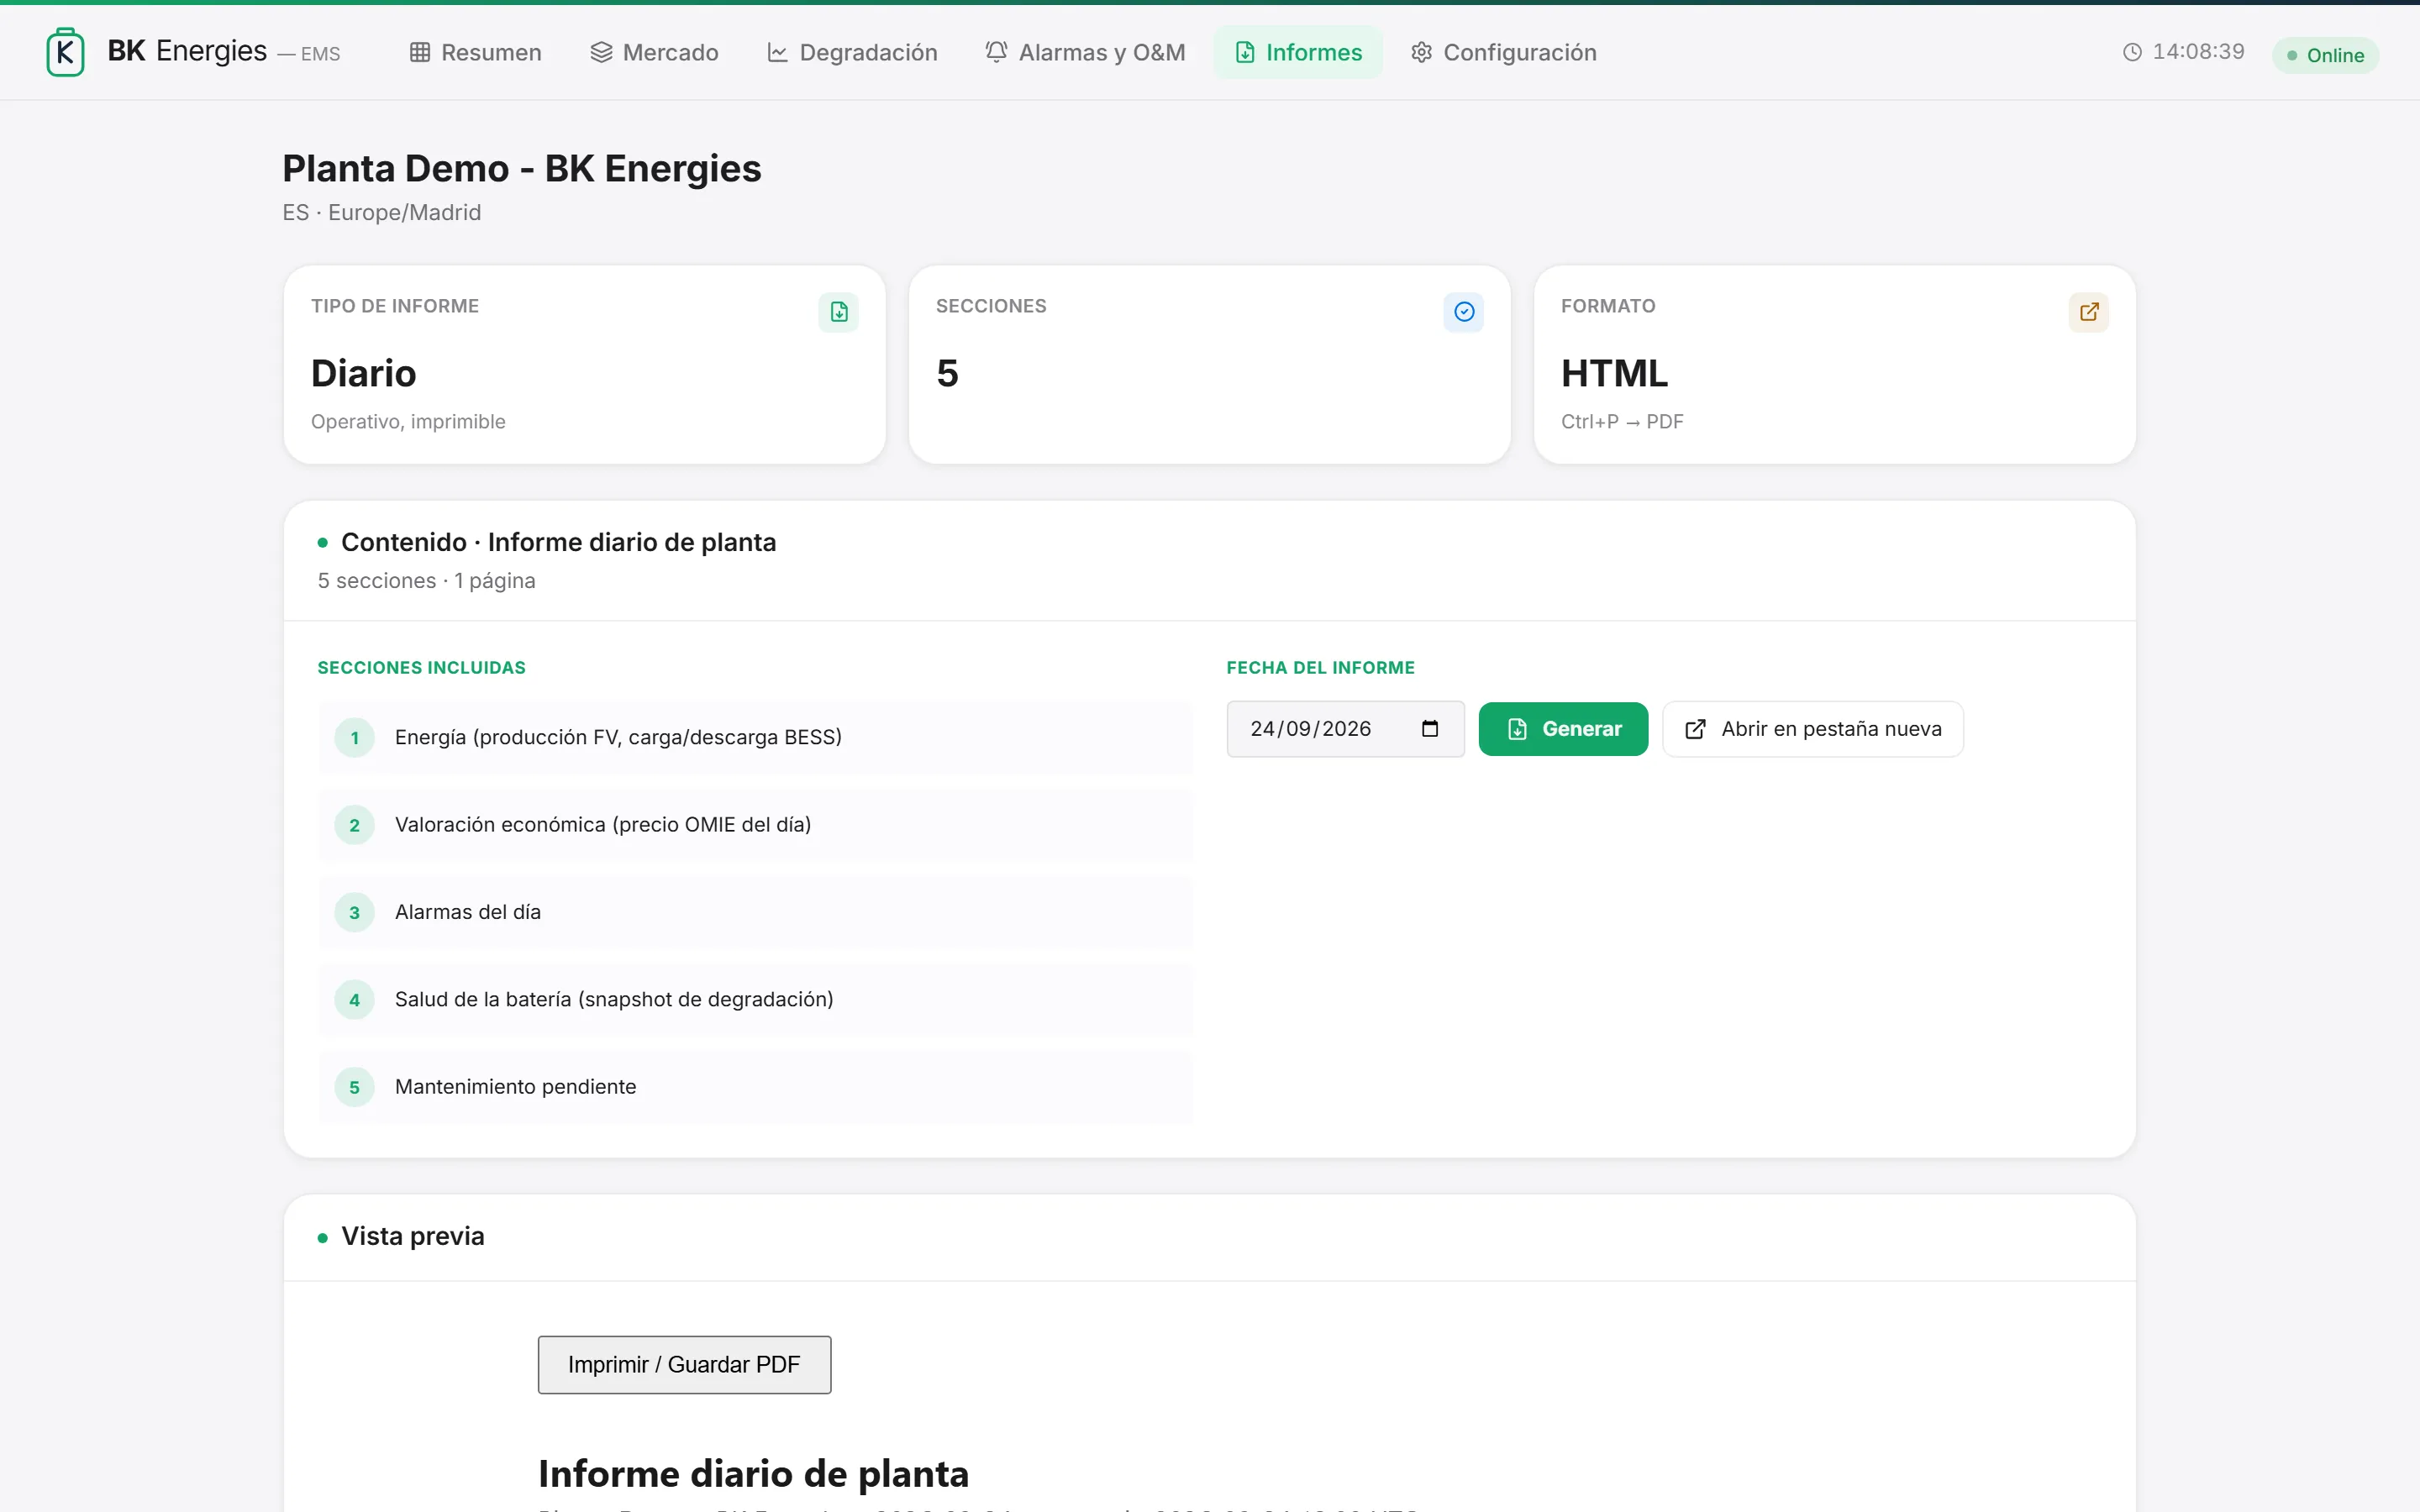Click the Resumen grid icon
The height and width of the screenshot is (1512, 2420).
click(x=420, y=52)
